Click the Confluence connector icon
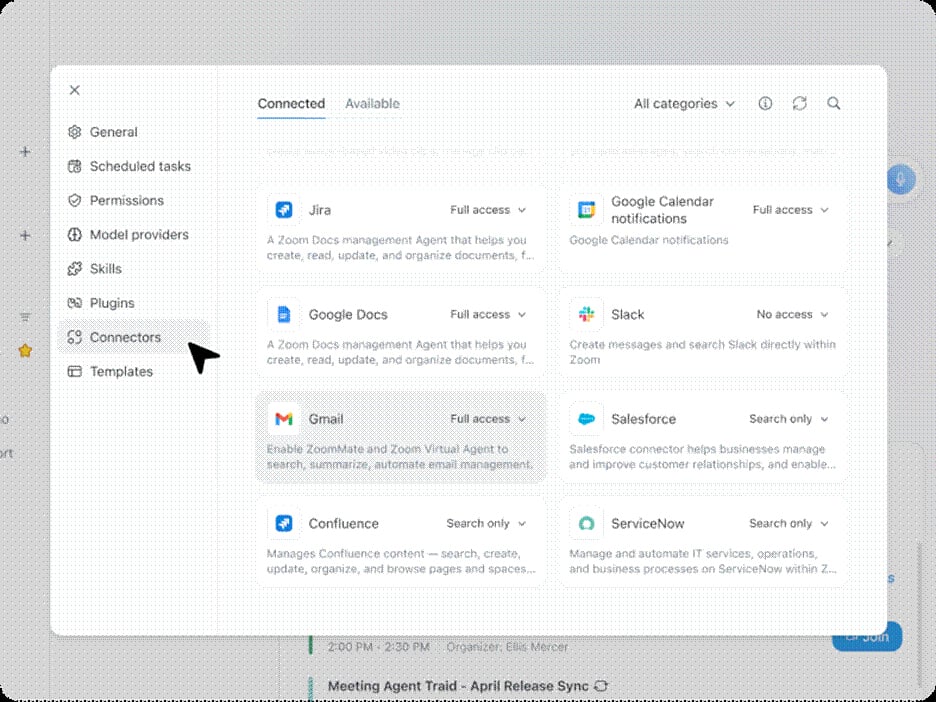The height and width of the screenshot is (702, 936). click(284, 524)
